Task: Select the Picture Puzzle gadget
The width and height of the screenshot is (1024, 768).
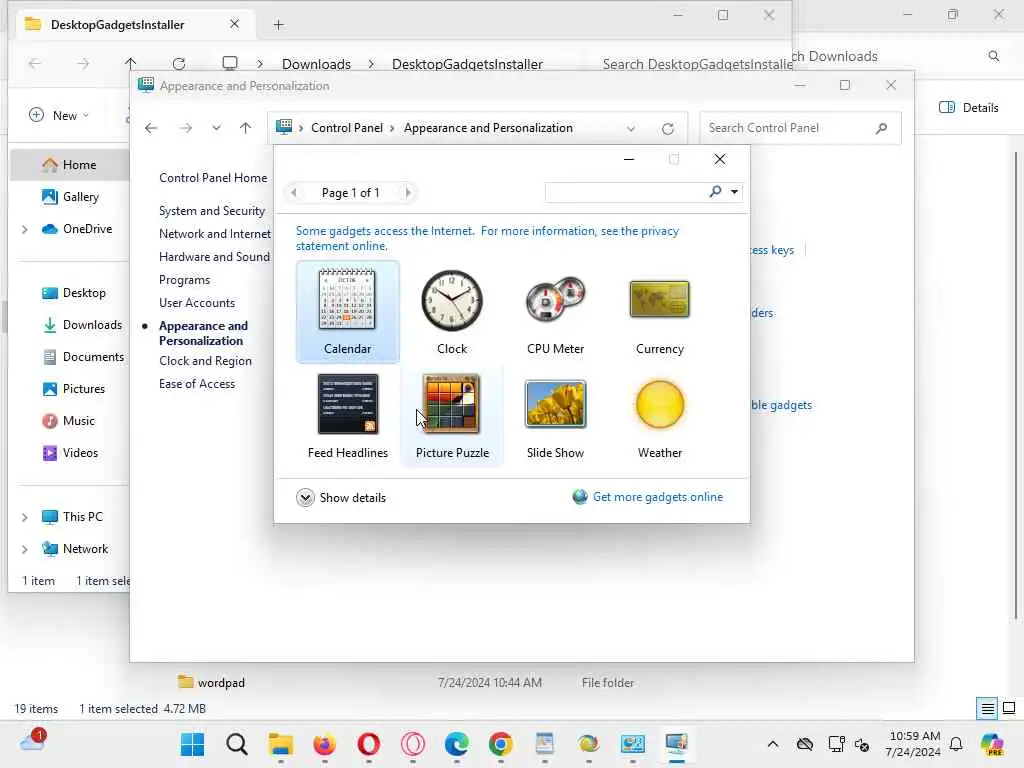Action: pos(452,416)
